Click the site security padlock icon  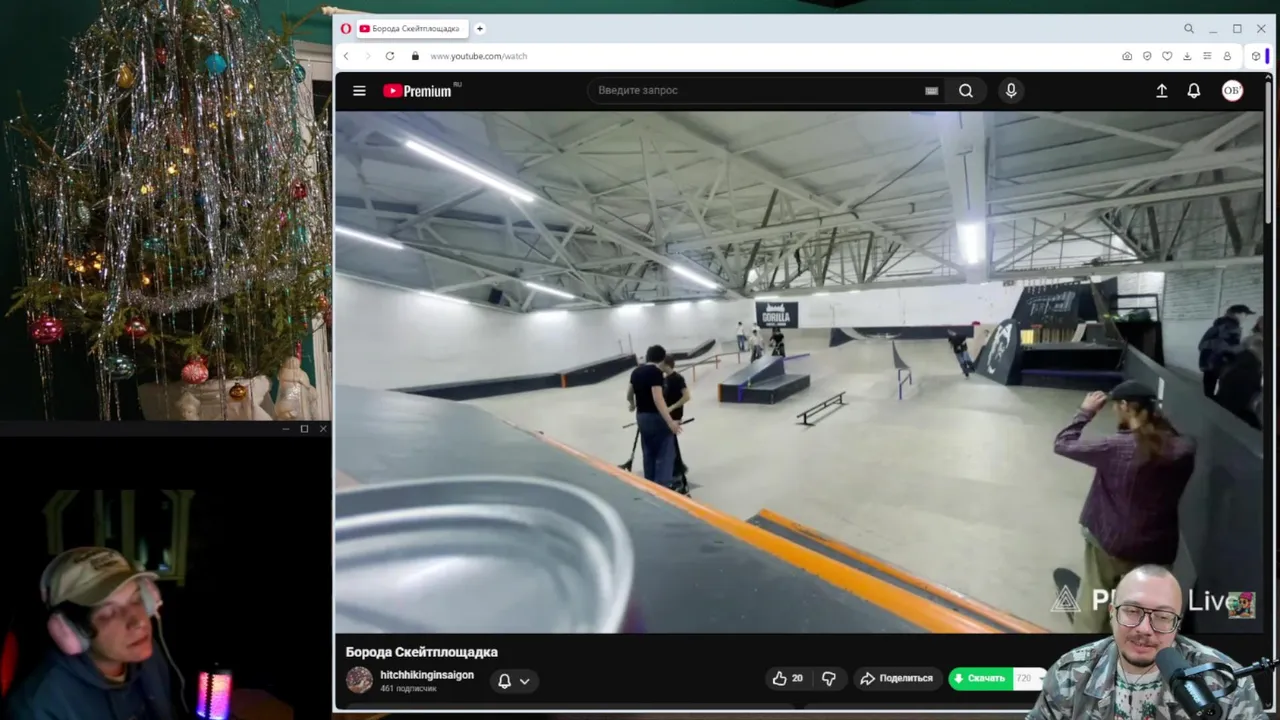(415, 56)
